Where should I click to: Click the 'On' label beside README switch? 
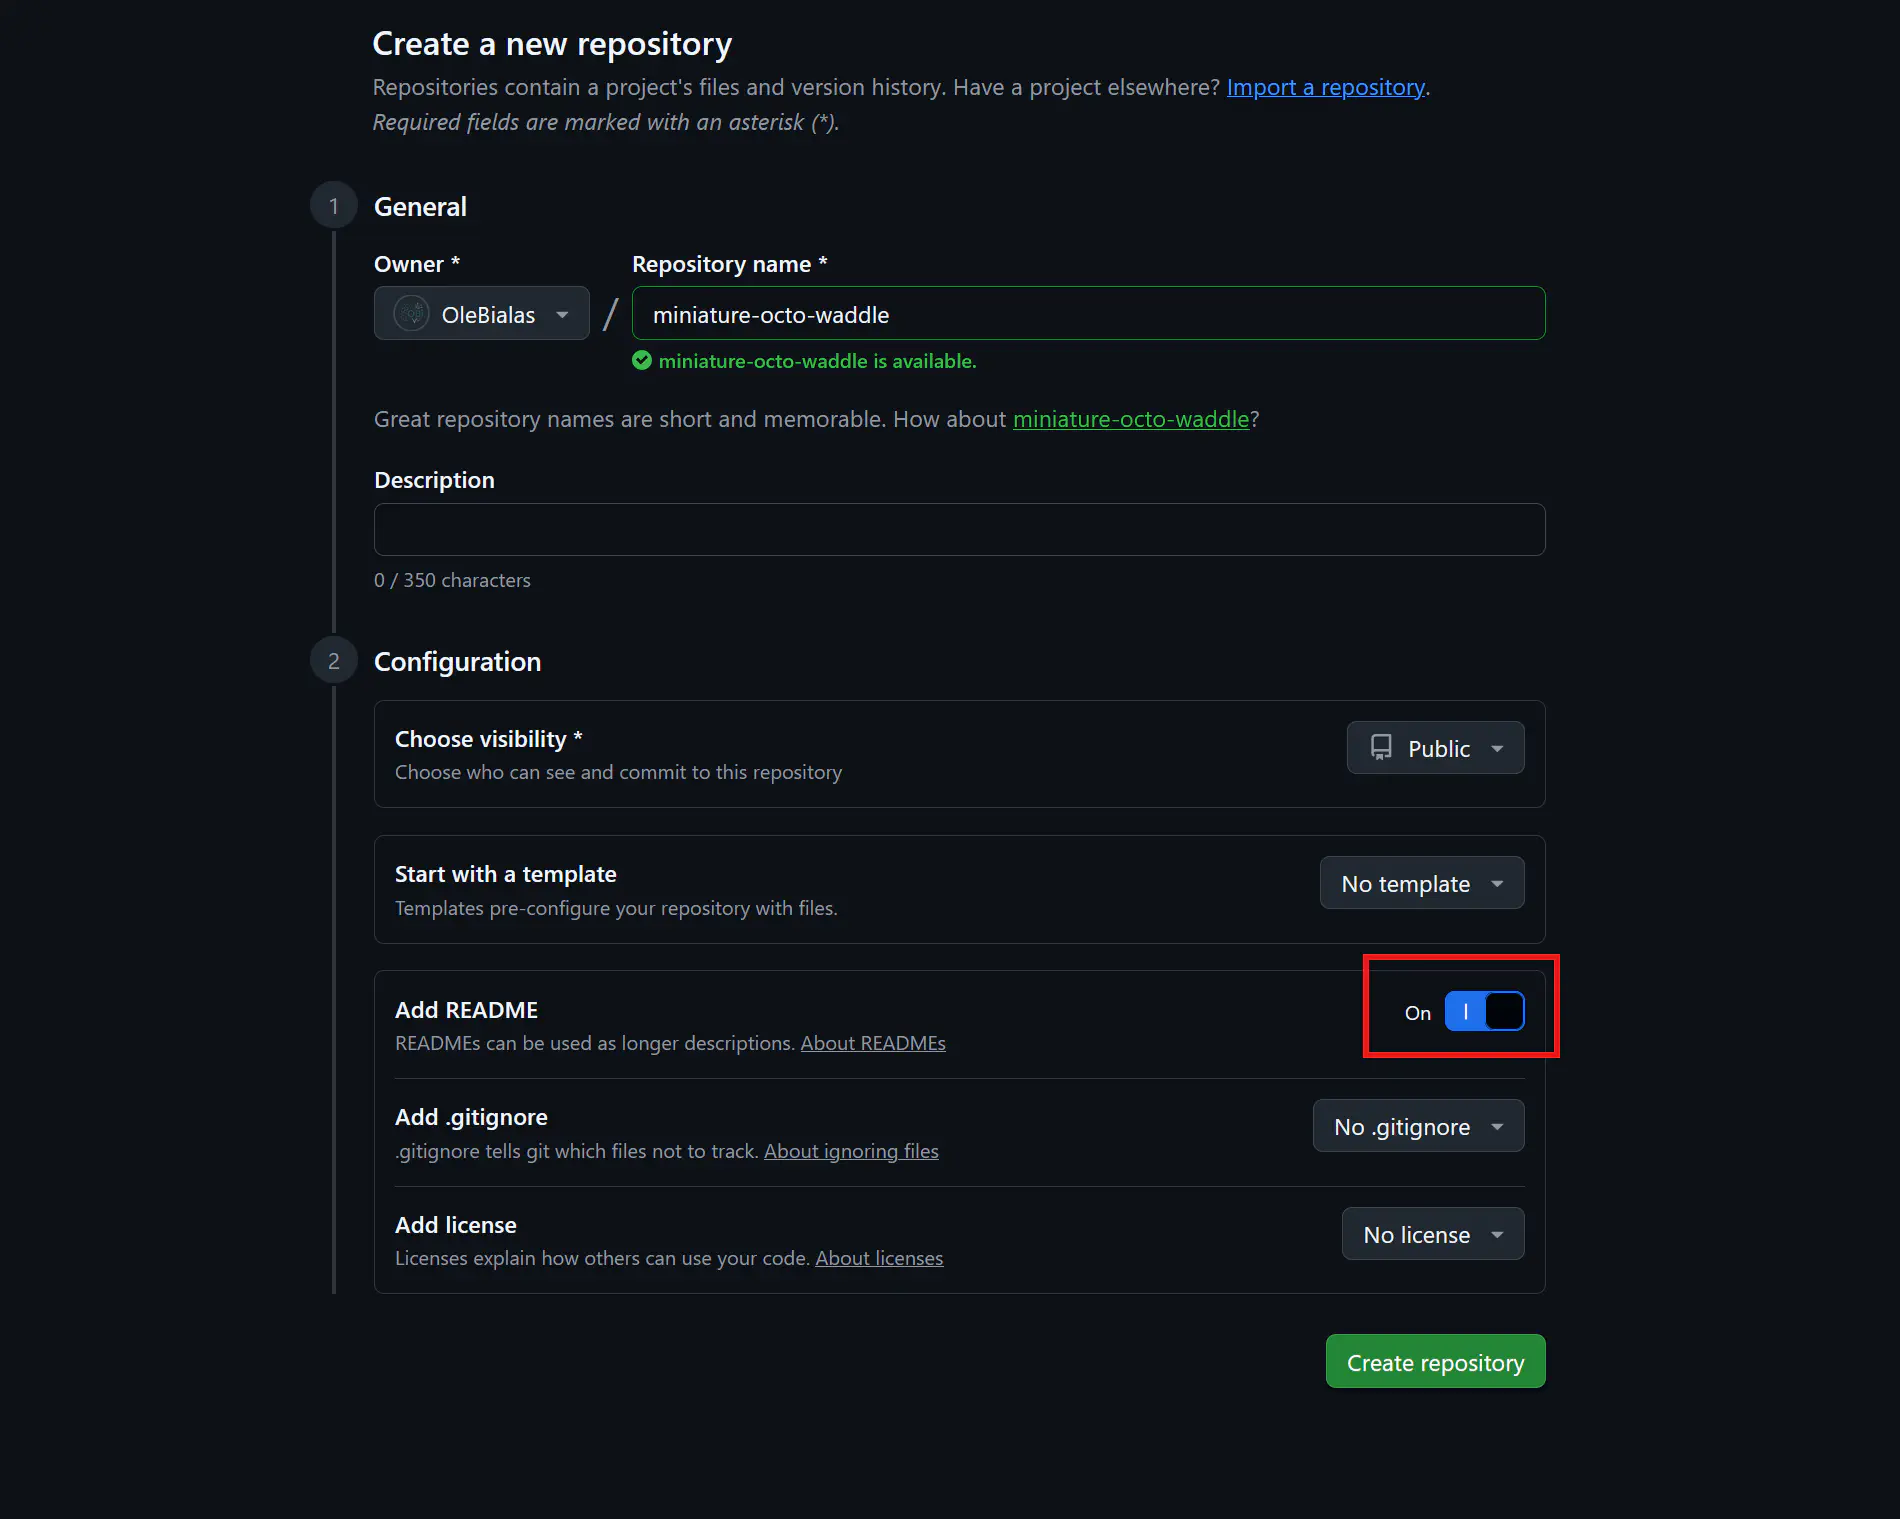point(1417,1013)
